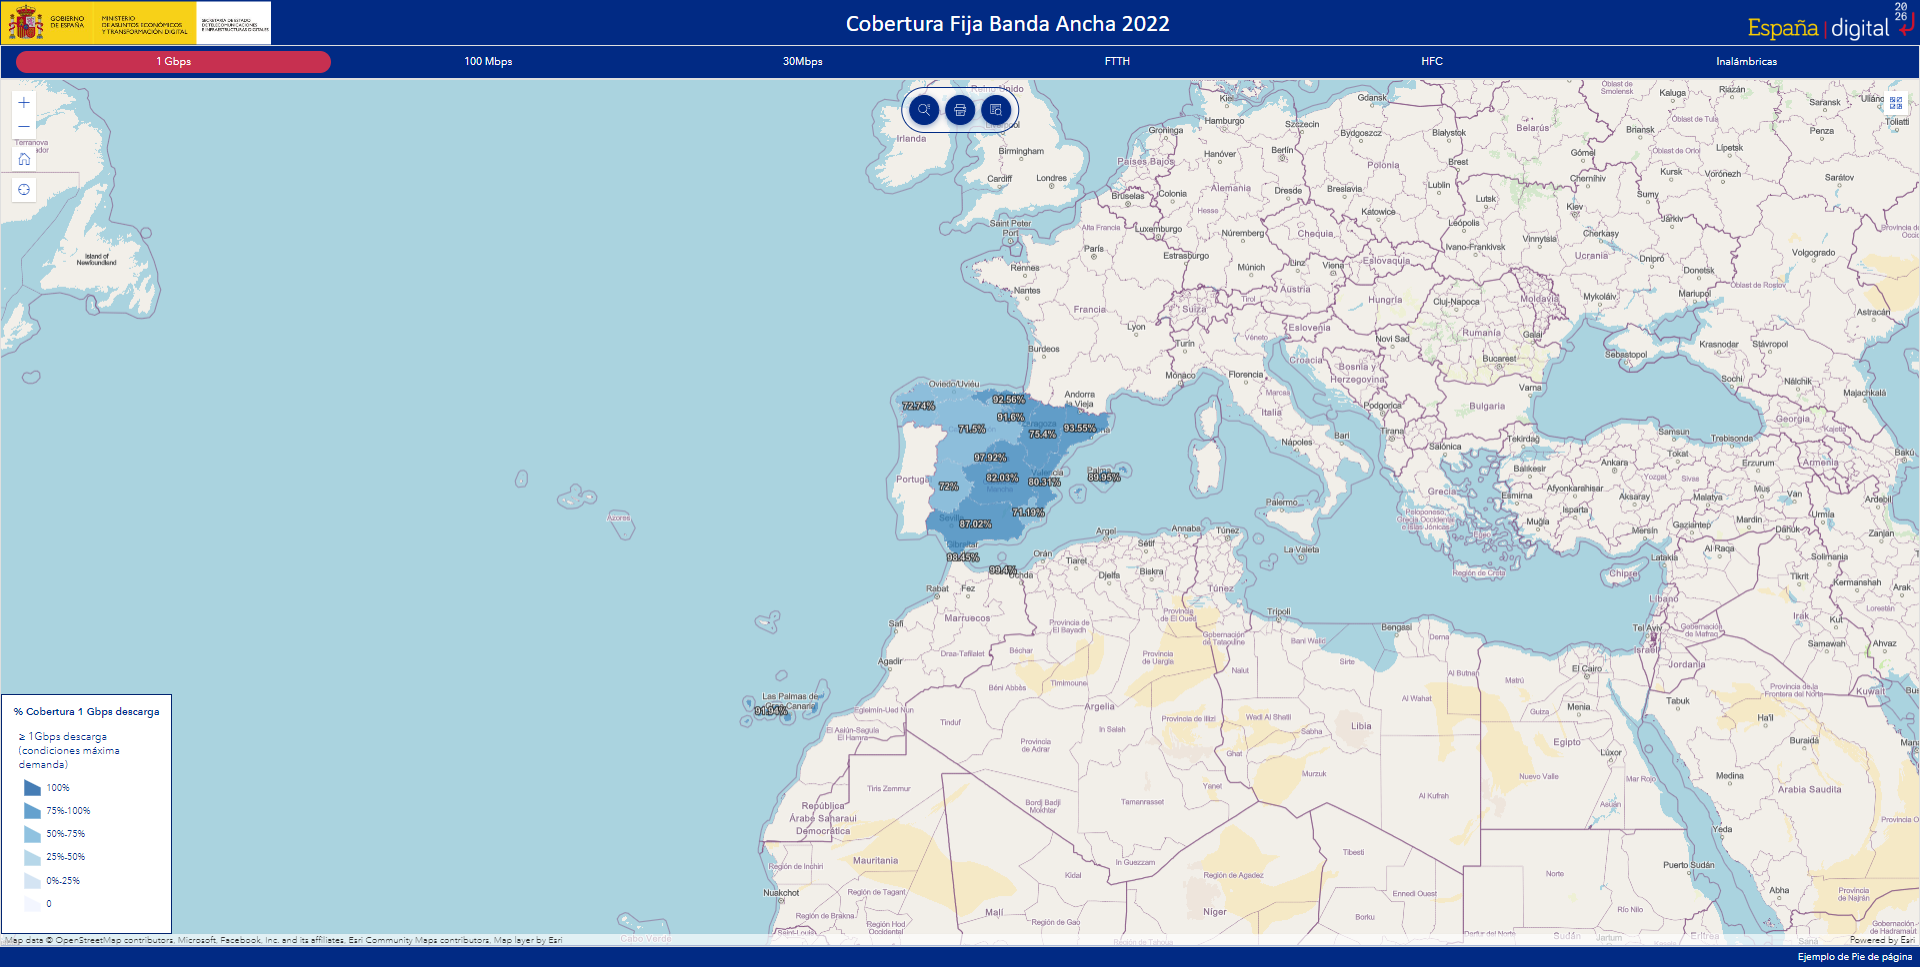Click the Portugal label on the map
1920x967 pixels.
click(x=912, y=480)
